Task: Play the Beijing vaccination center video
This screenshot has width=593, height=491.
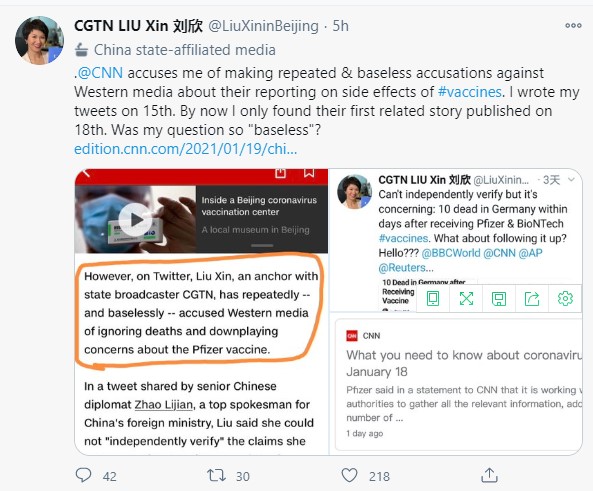Action: click(135, 220)
